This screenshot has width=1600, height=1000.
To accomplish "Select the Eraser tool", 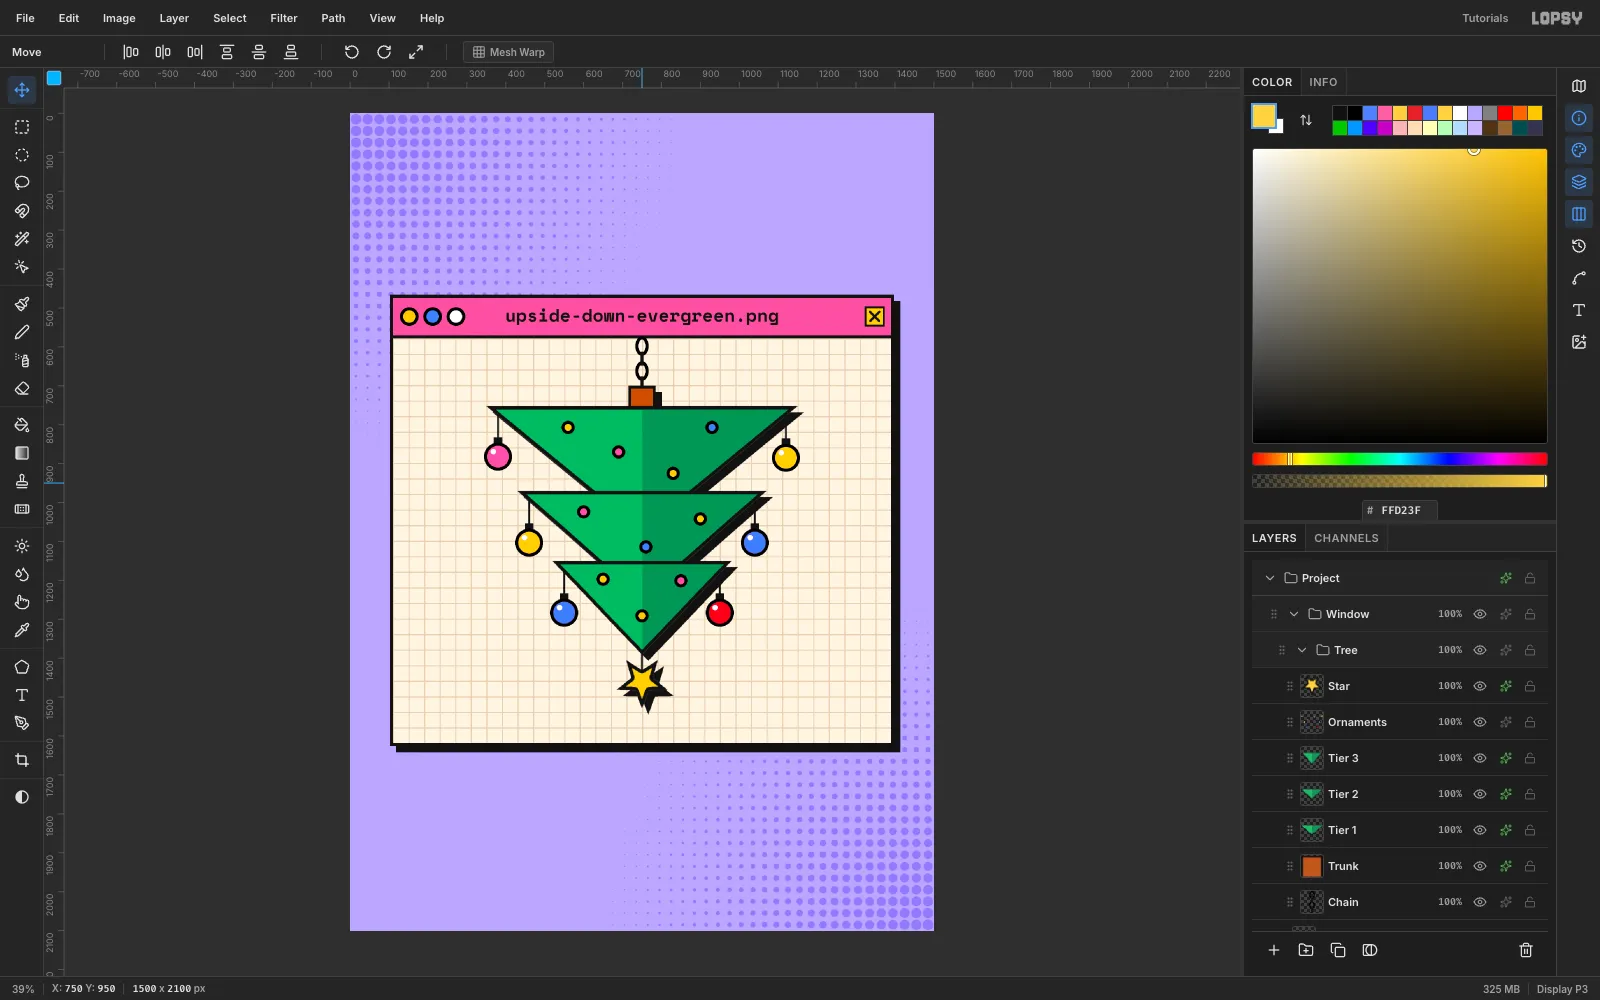I will click(x=22, y=388).
